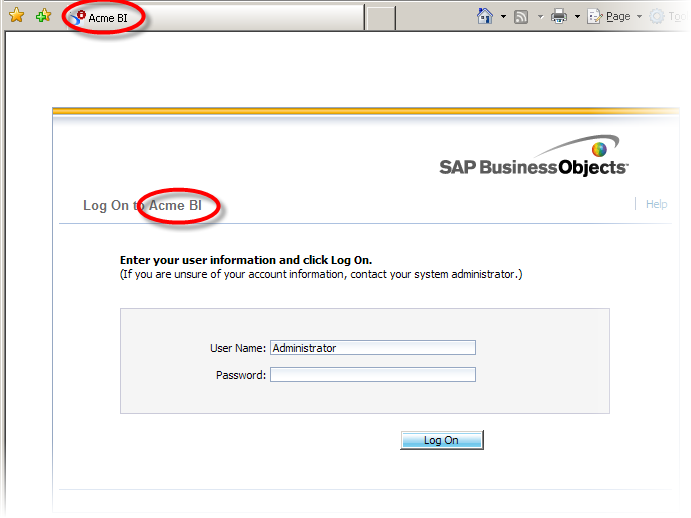This screenshot has height=518, width=691.
Task: Click the 'User Name:' label
Action: (x=238, y=348)
